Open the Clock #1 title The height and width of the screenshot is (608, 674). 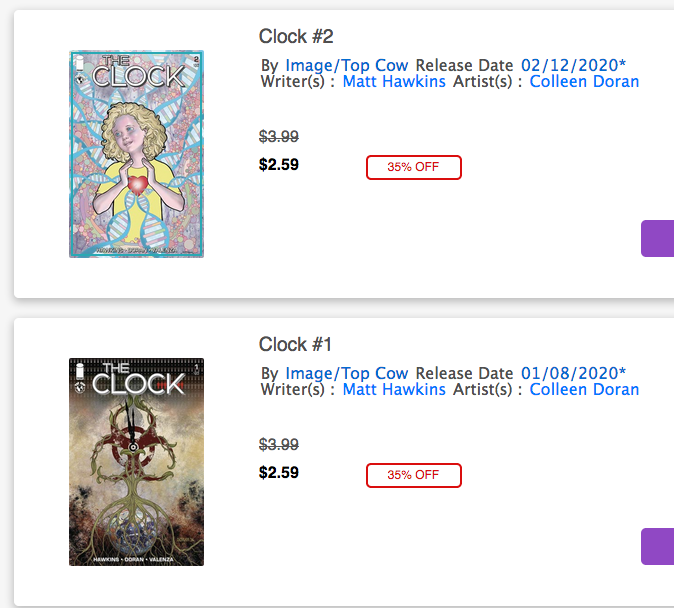pyautogui.click(x=295, y=345)
